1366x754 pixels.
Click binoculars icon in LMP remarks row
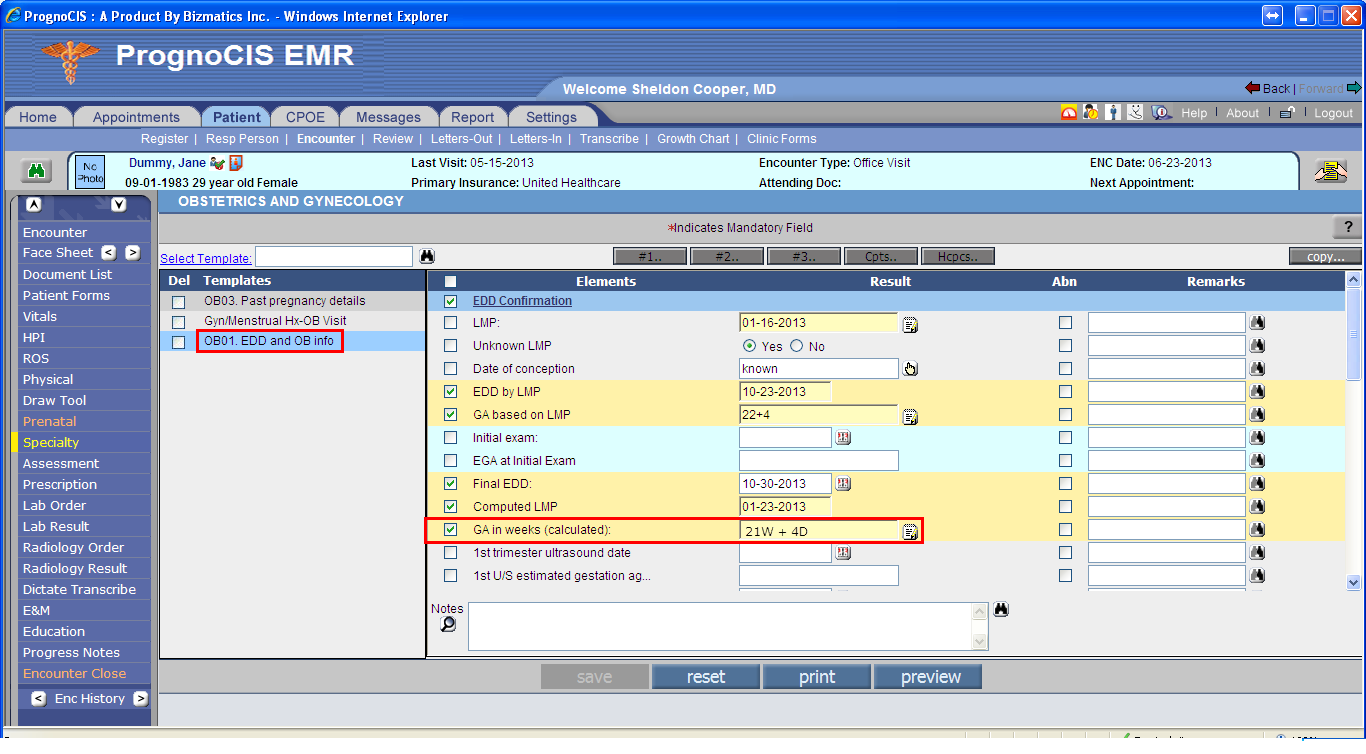[x=1257, y=322]
